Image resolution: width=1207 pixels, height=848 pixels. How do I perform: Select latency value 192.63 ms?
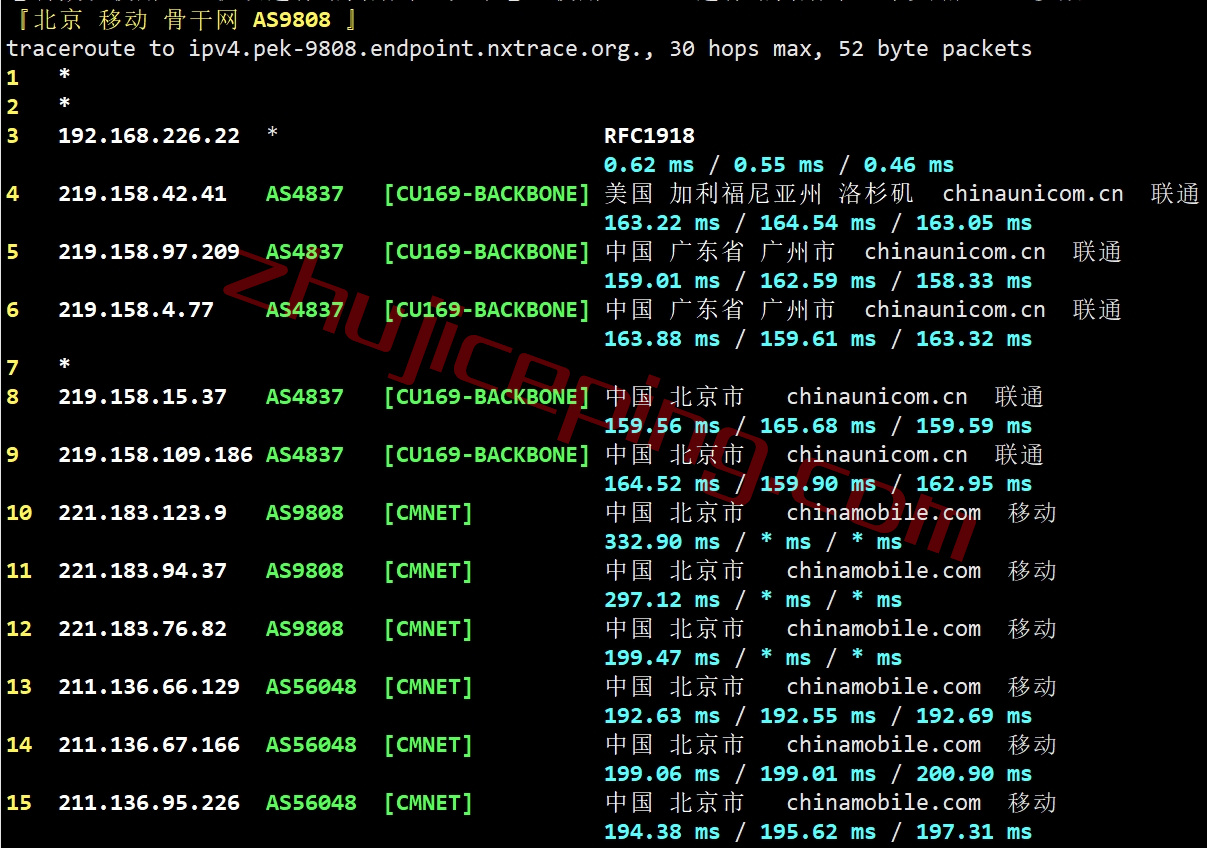tap(662, 716)
